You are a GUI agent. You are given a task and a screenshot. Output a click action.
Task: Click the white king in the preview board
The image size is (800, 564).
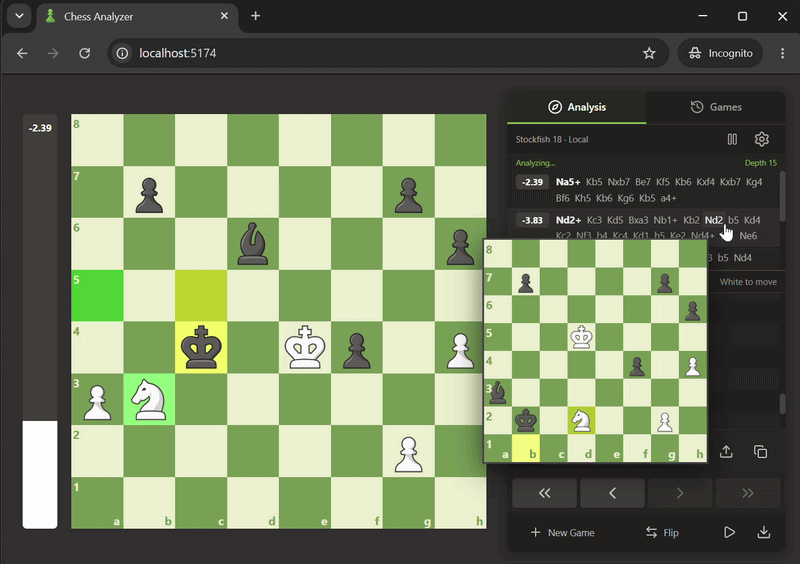(581, 337)
